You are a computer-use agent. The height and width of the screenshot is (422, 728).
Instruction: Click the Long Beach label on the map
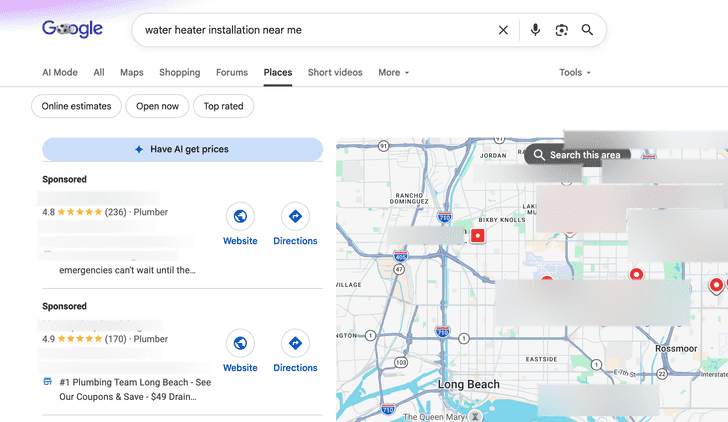click(469, 384)
